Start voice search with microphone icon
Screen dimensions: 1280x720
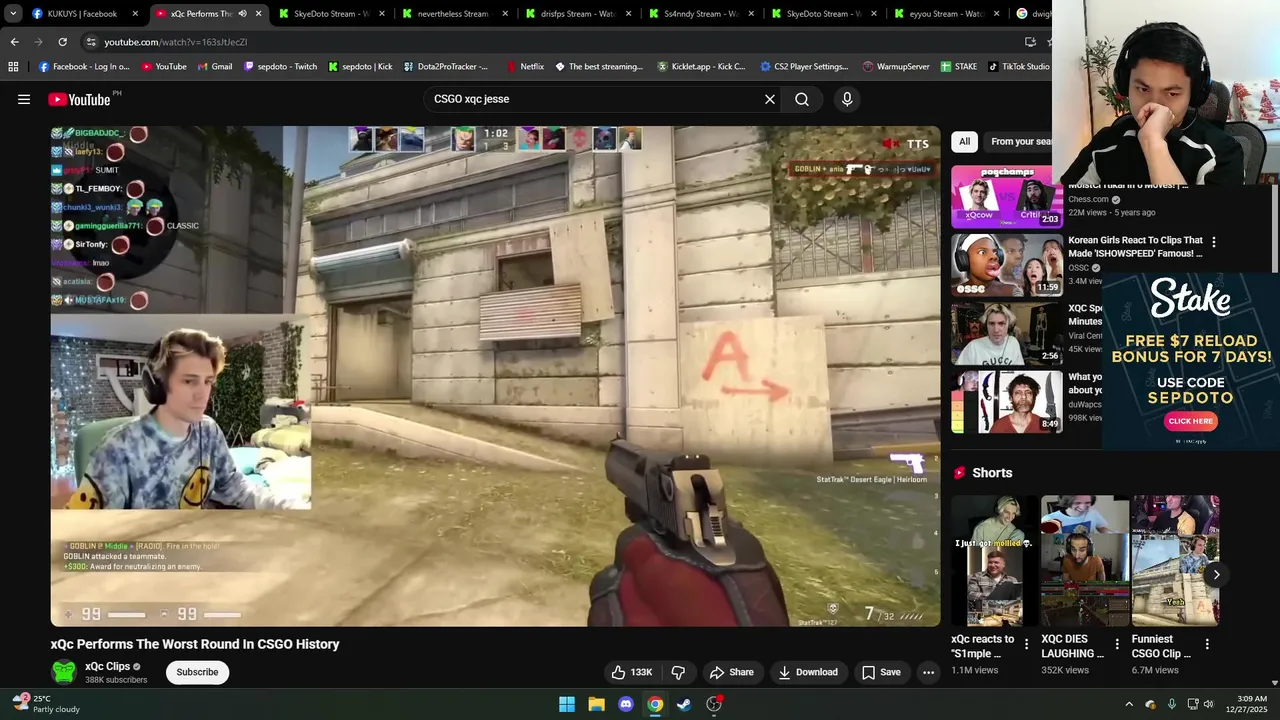(847, 99)
